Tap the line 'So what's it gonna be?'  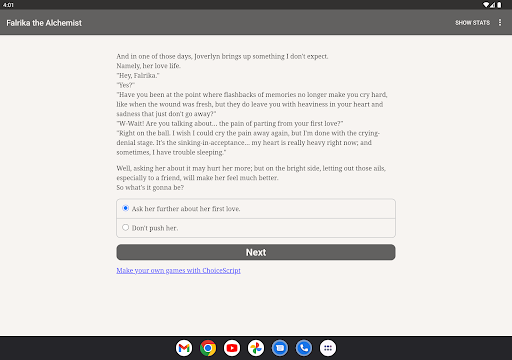click(x=150, y=187)
